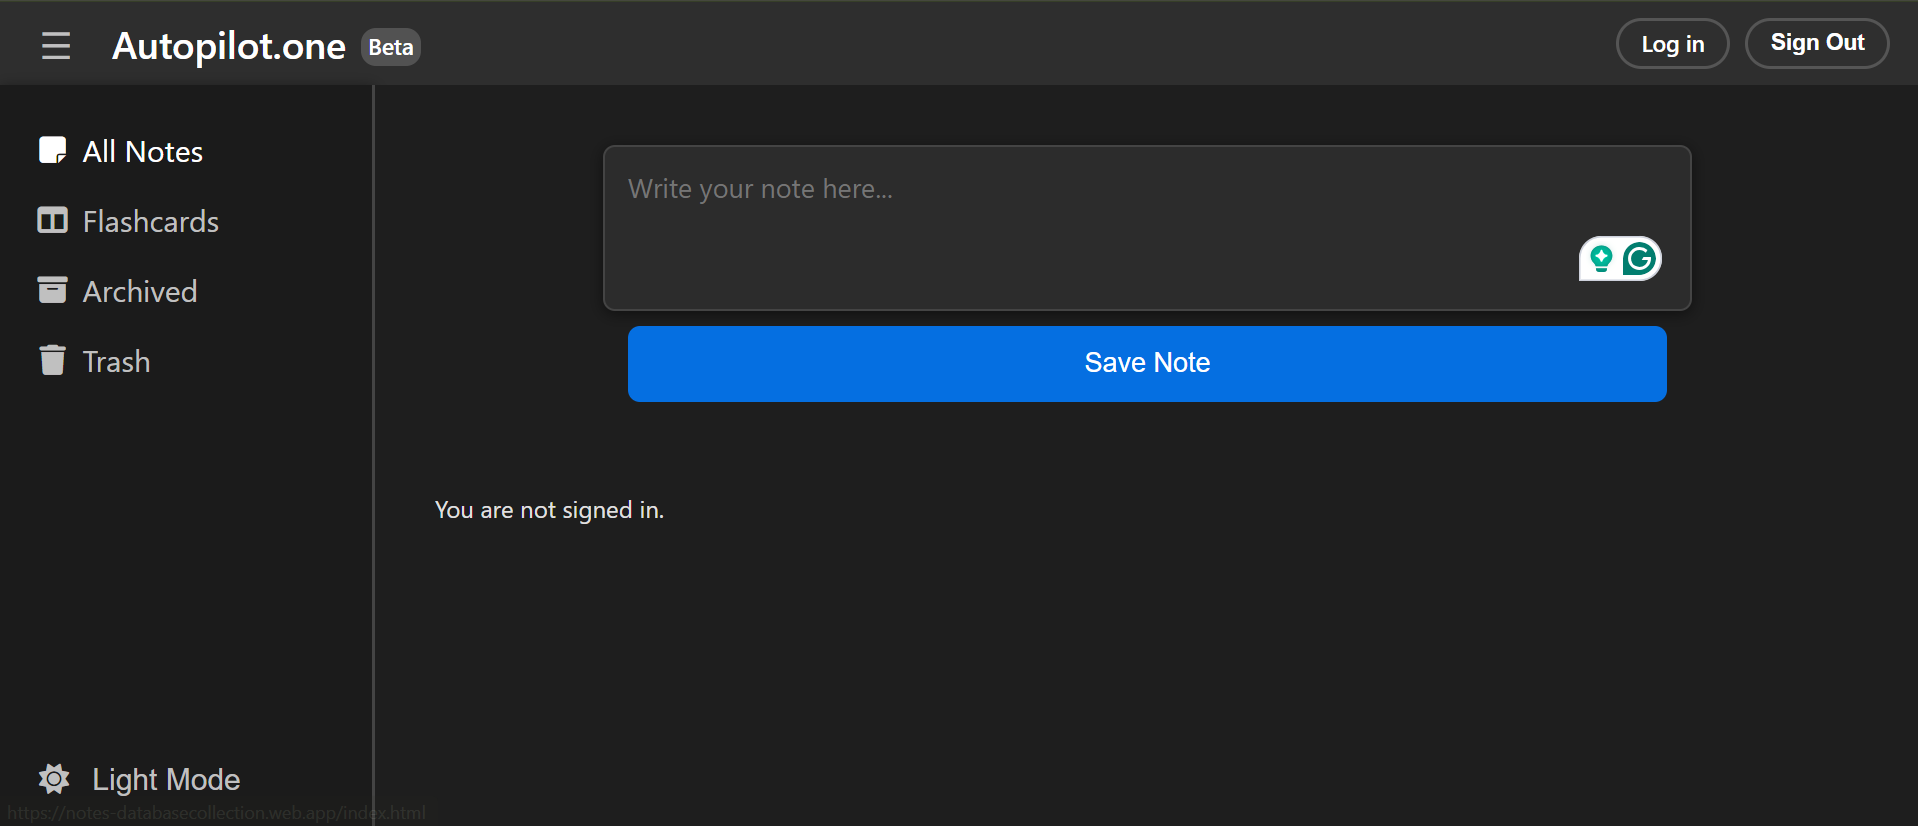Click the trash can icon in sidebar
This screenshot has height=826, width=1918.
pos(52,360)
